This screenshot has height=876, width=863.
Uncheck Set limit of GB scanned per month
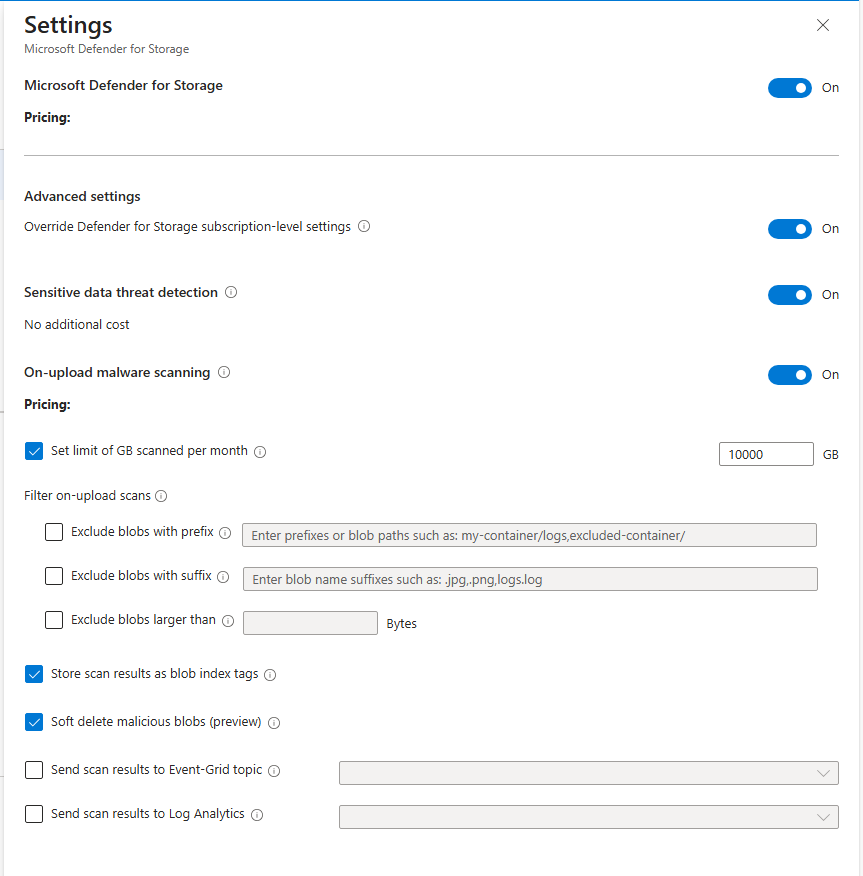(34, 451)
